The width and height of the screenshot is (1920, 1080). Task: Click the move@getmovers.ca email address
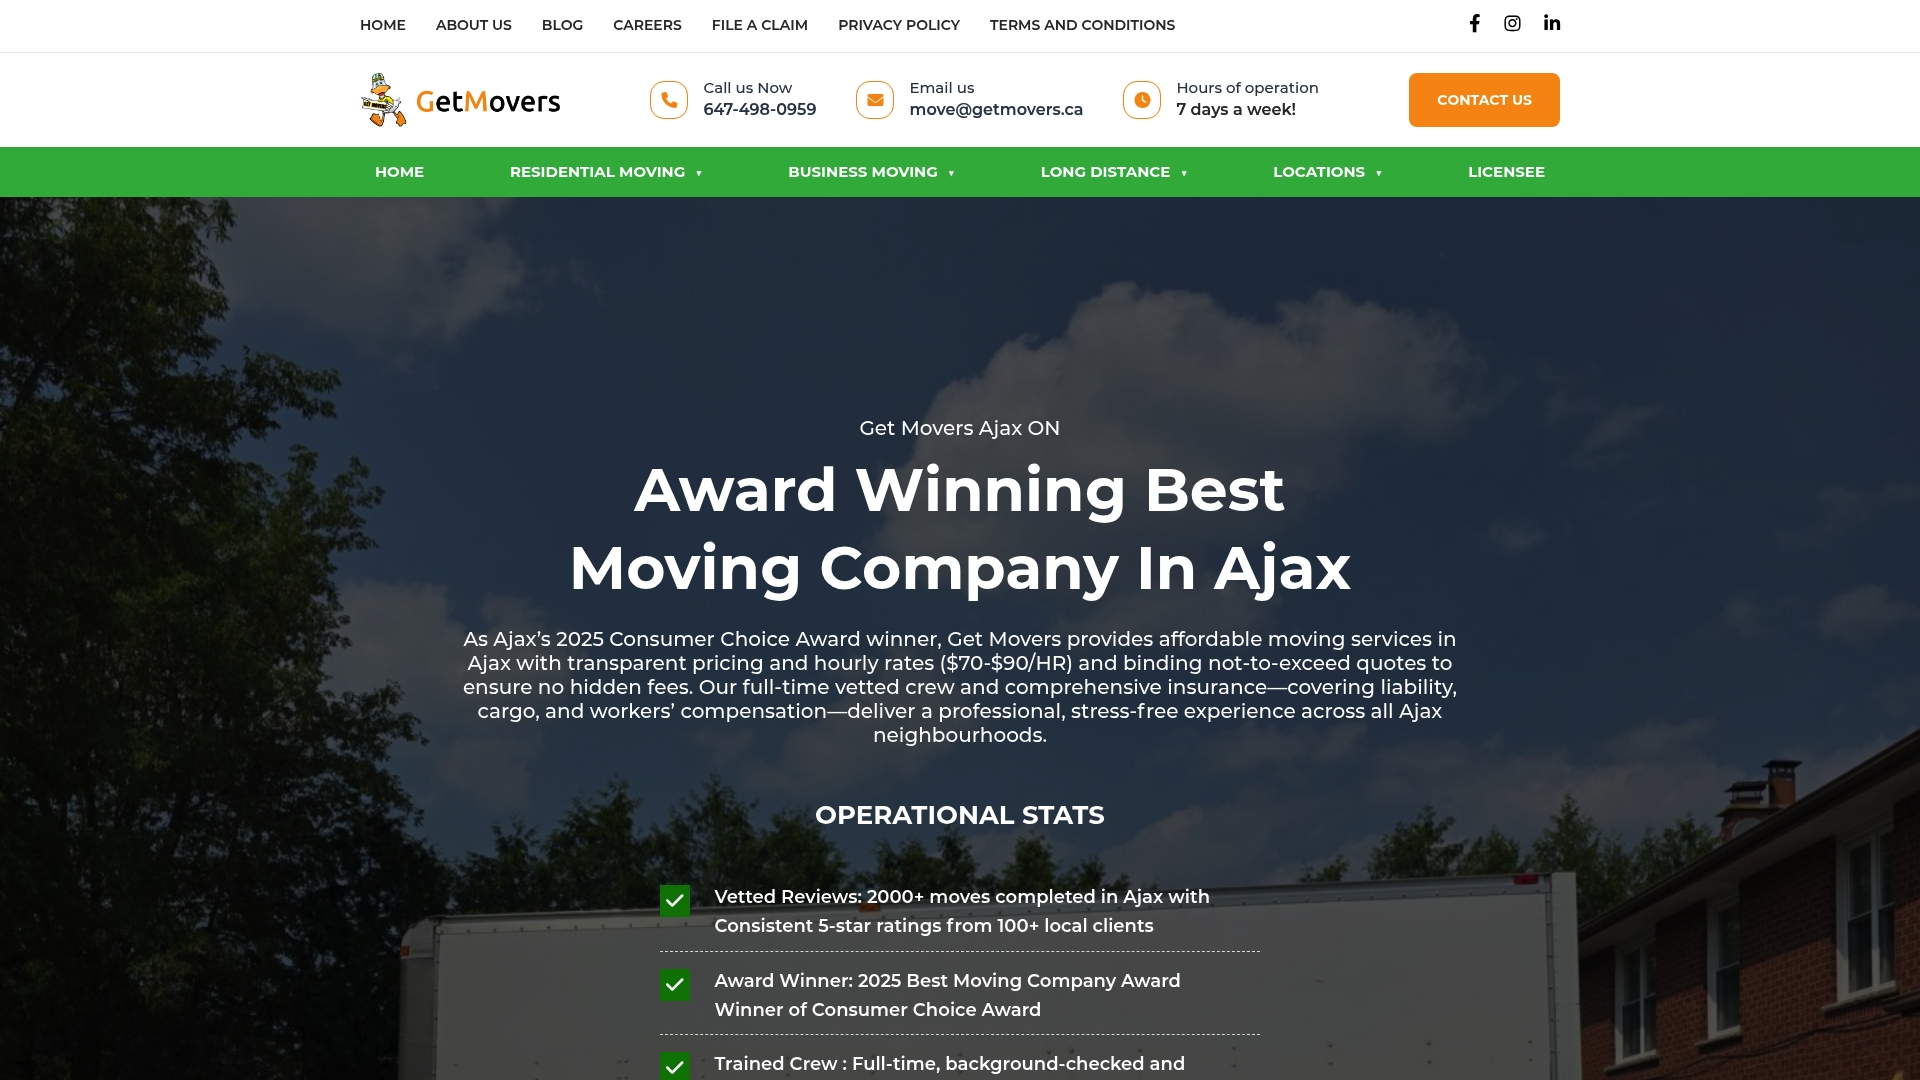coord(996,110)
